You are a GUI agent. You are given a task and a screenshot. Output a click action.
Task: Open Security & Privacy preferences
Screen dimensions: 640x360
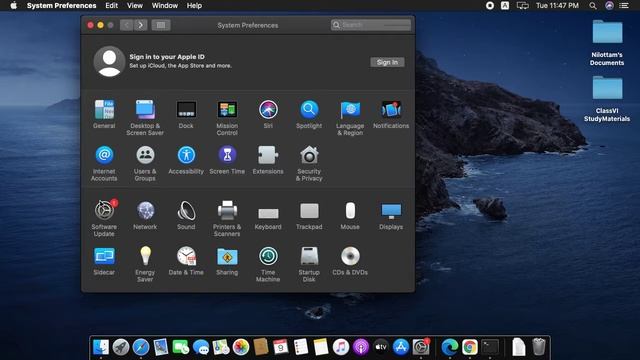click(x=309, y=163)
